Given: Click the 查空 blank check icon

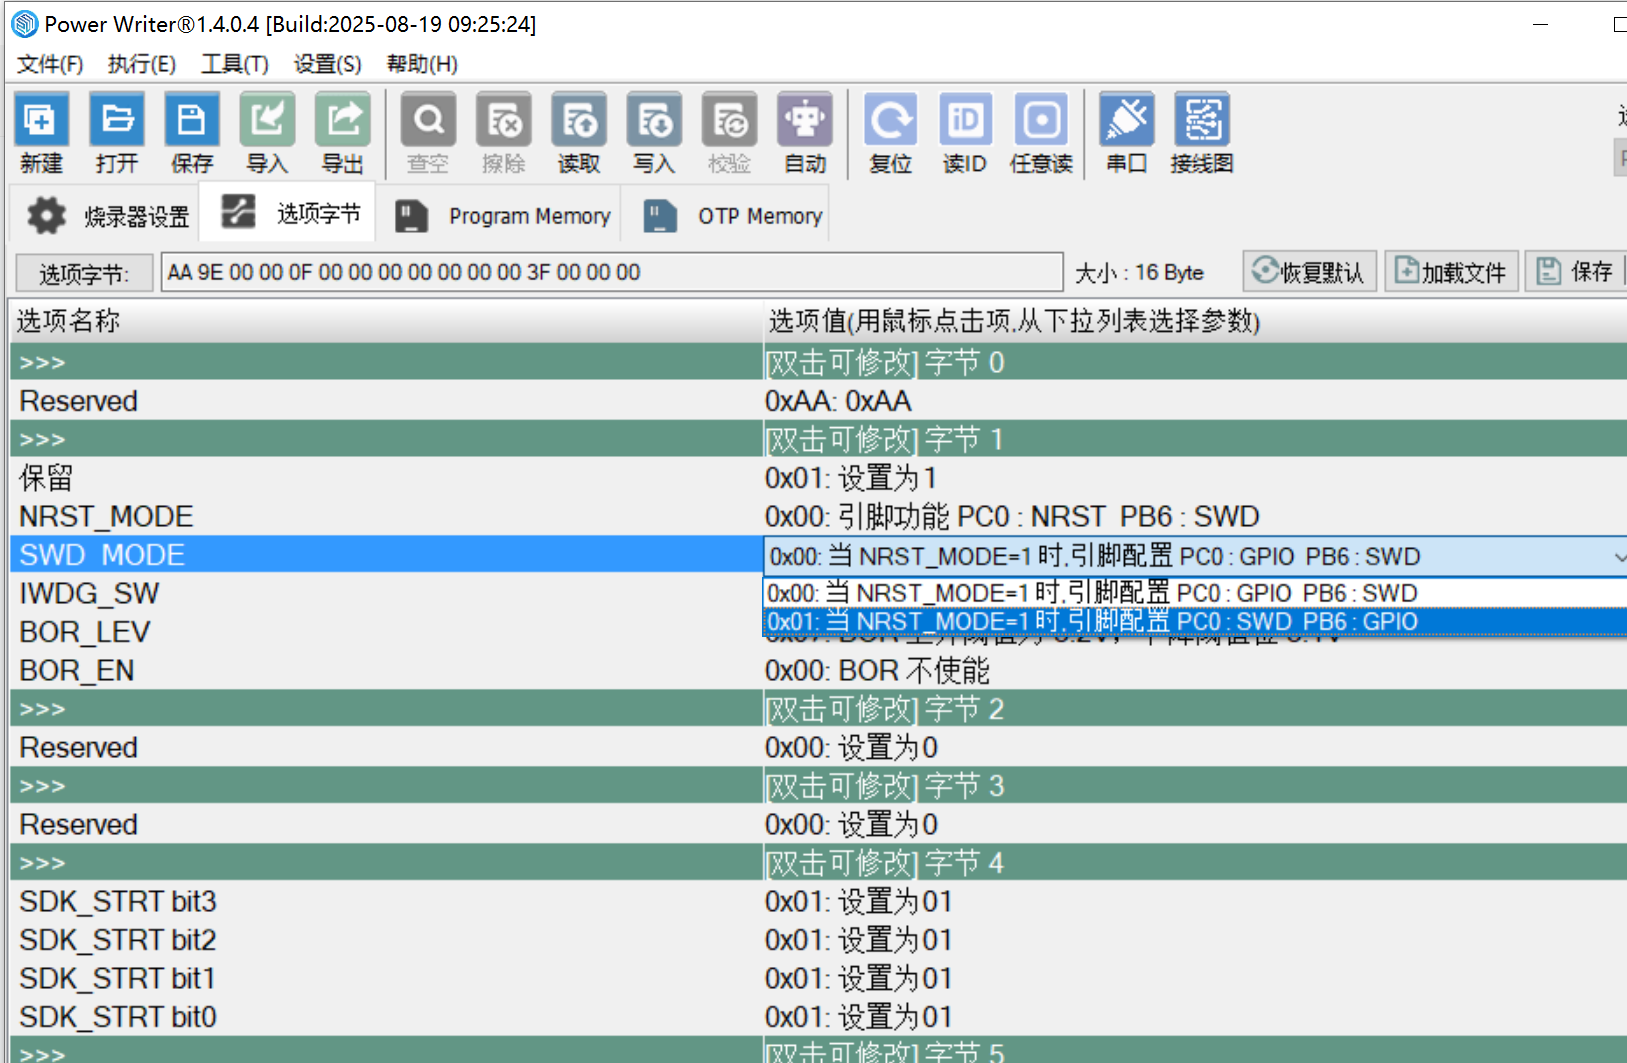Looking at the screenshot, I should 429,133.
